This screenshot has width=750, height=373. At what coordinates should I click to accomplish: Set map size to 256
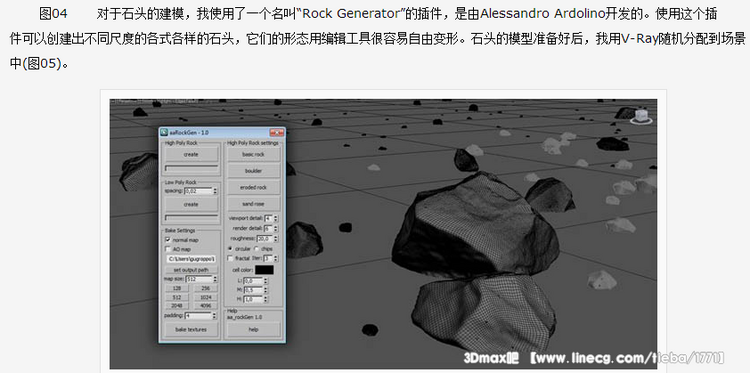tap(206, 288)
